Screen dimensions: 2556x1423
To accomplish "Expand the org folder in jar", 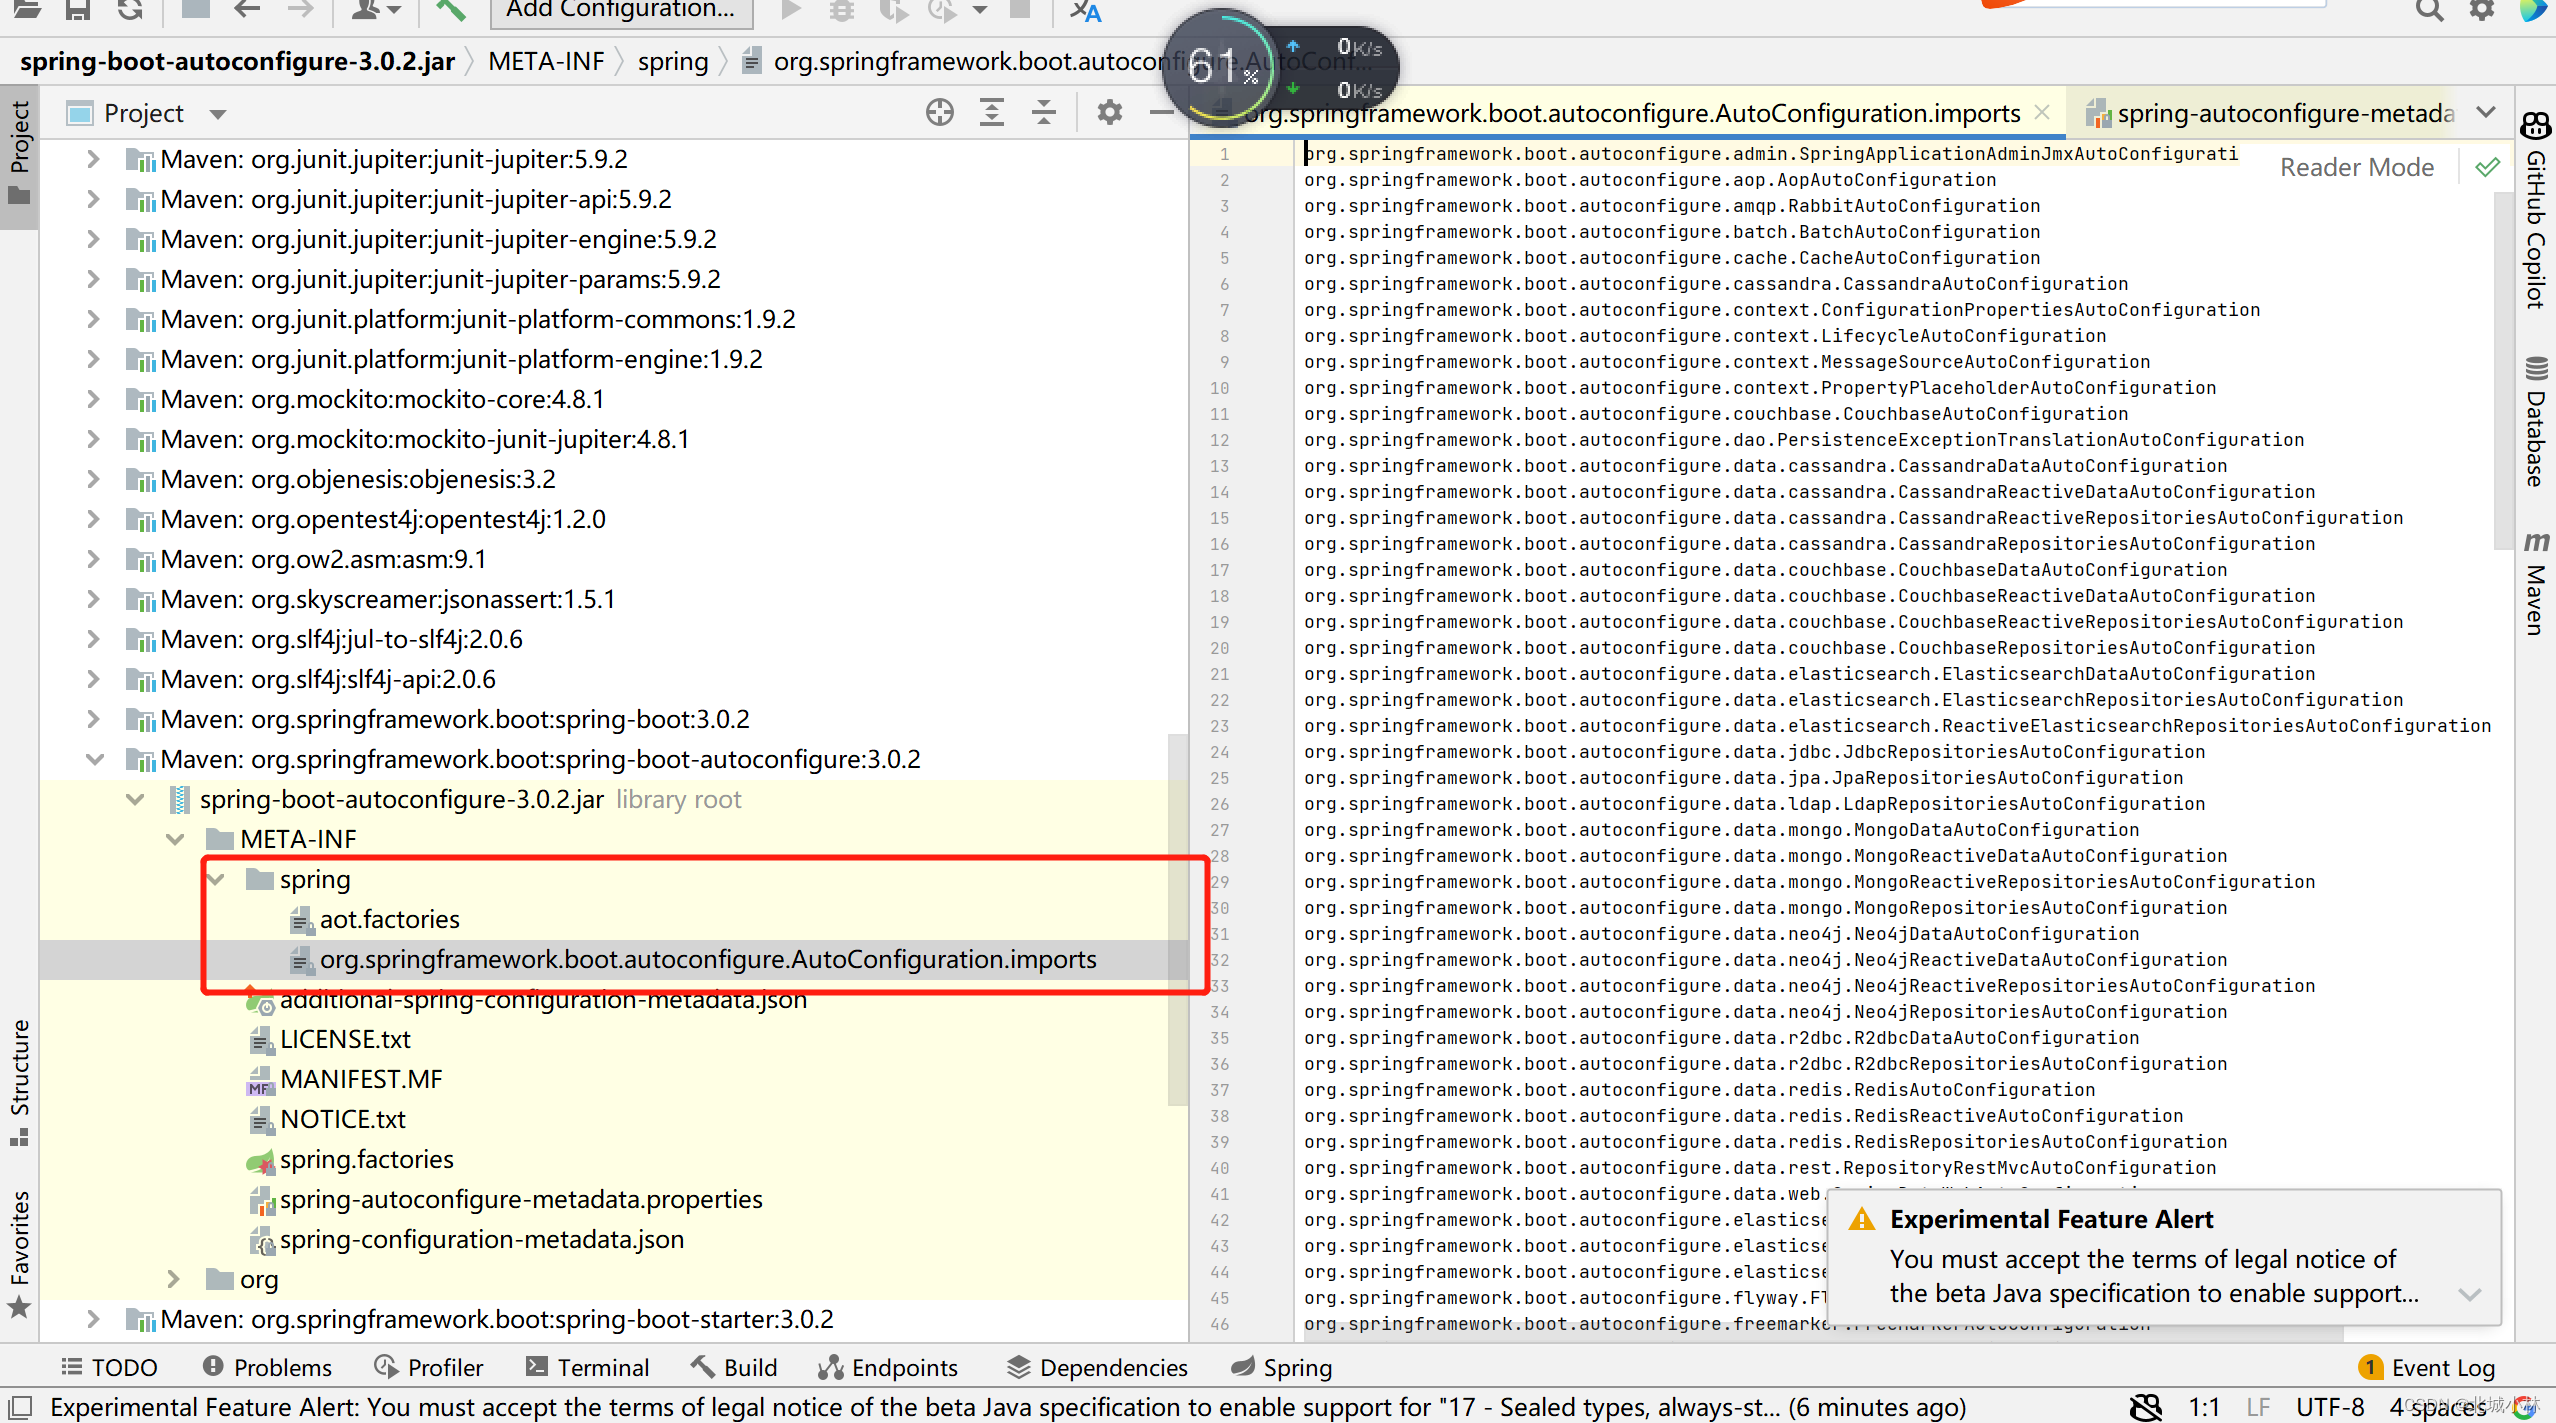I will point(174,1279).
